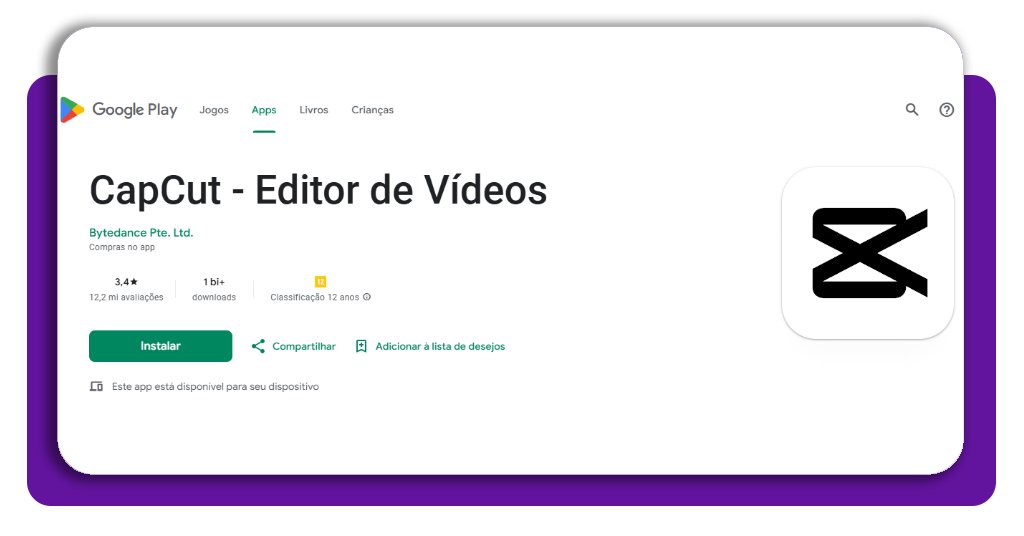The image size is (1024, 536).
Task: Click the yellow 12 age rating badge
Action: [320, 281]
